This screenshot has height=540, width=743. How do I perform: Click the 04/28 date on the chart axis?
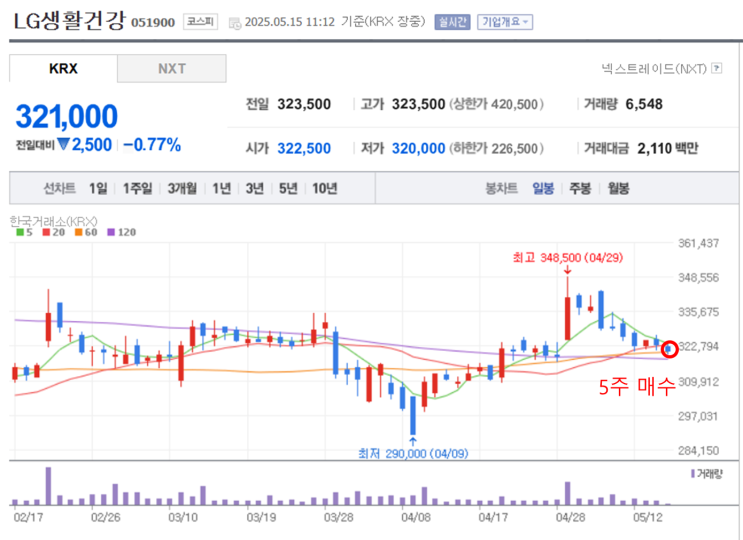coord(570,517)
